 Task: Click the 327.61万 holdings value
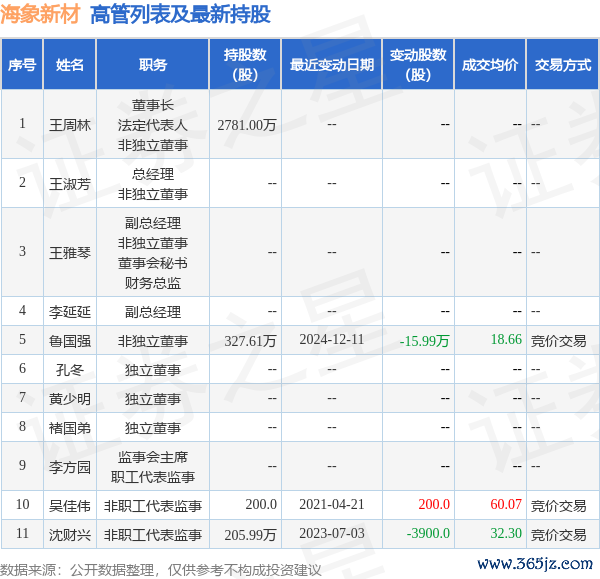pos(250,340)
